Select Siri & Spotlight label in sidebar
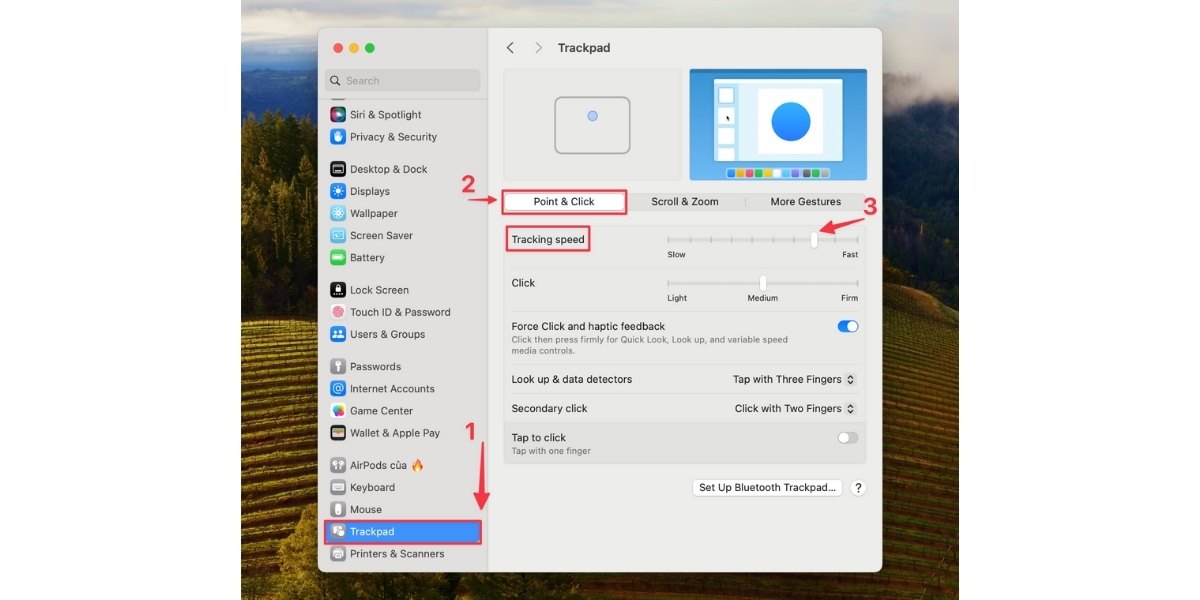The height and width of the screenshot is (600, 1200). (x=386, y=115)
